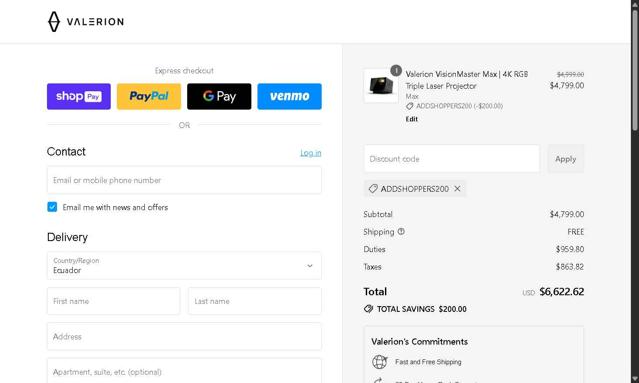Screen dimensions: 639x383
Task: Click the Subtotal value $4,799.00
Action: [566, 214]
